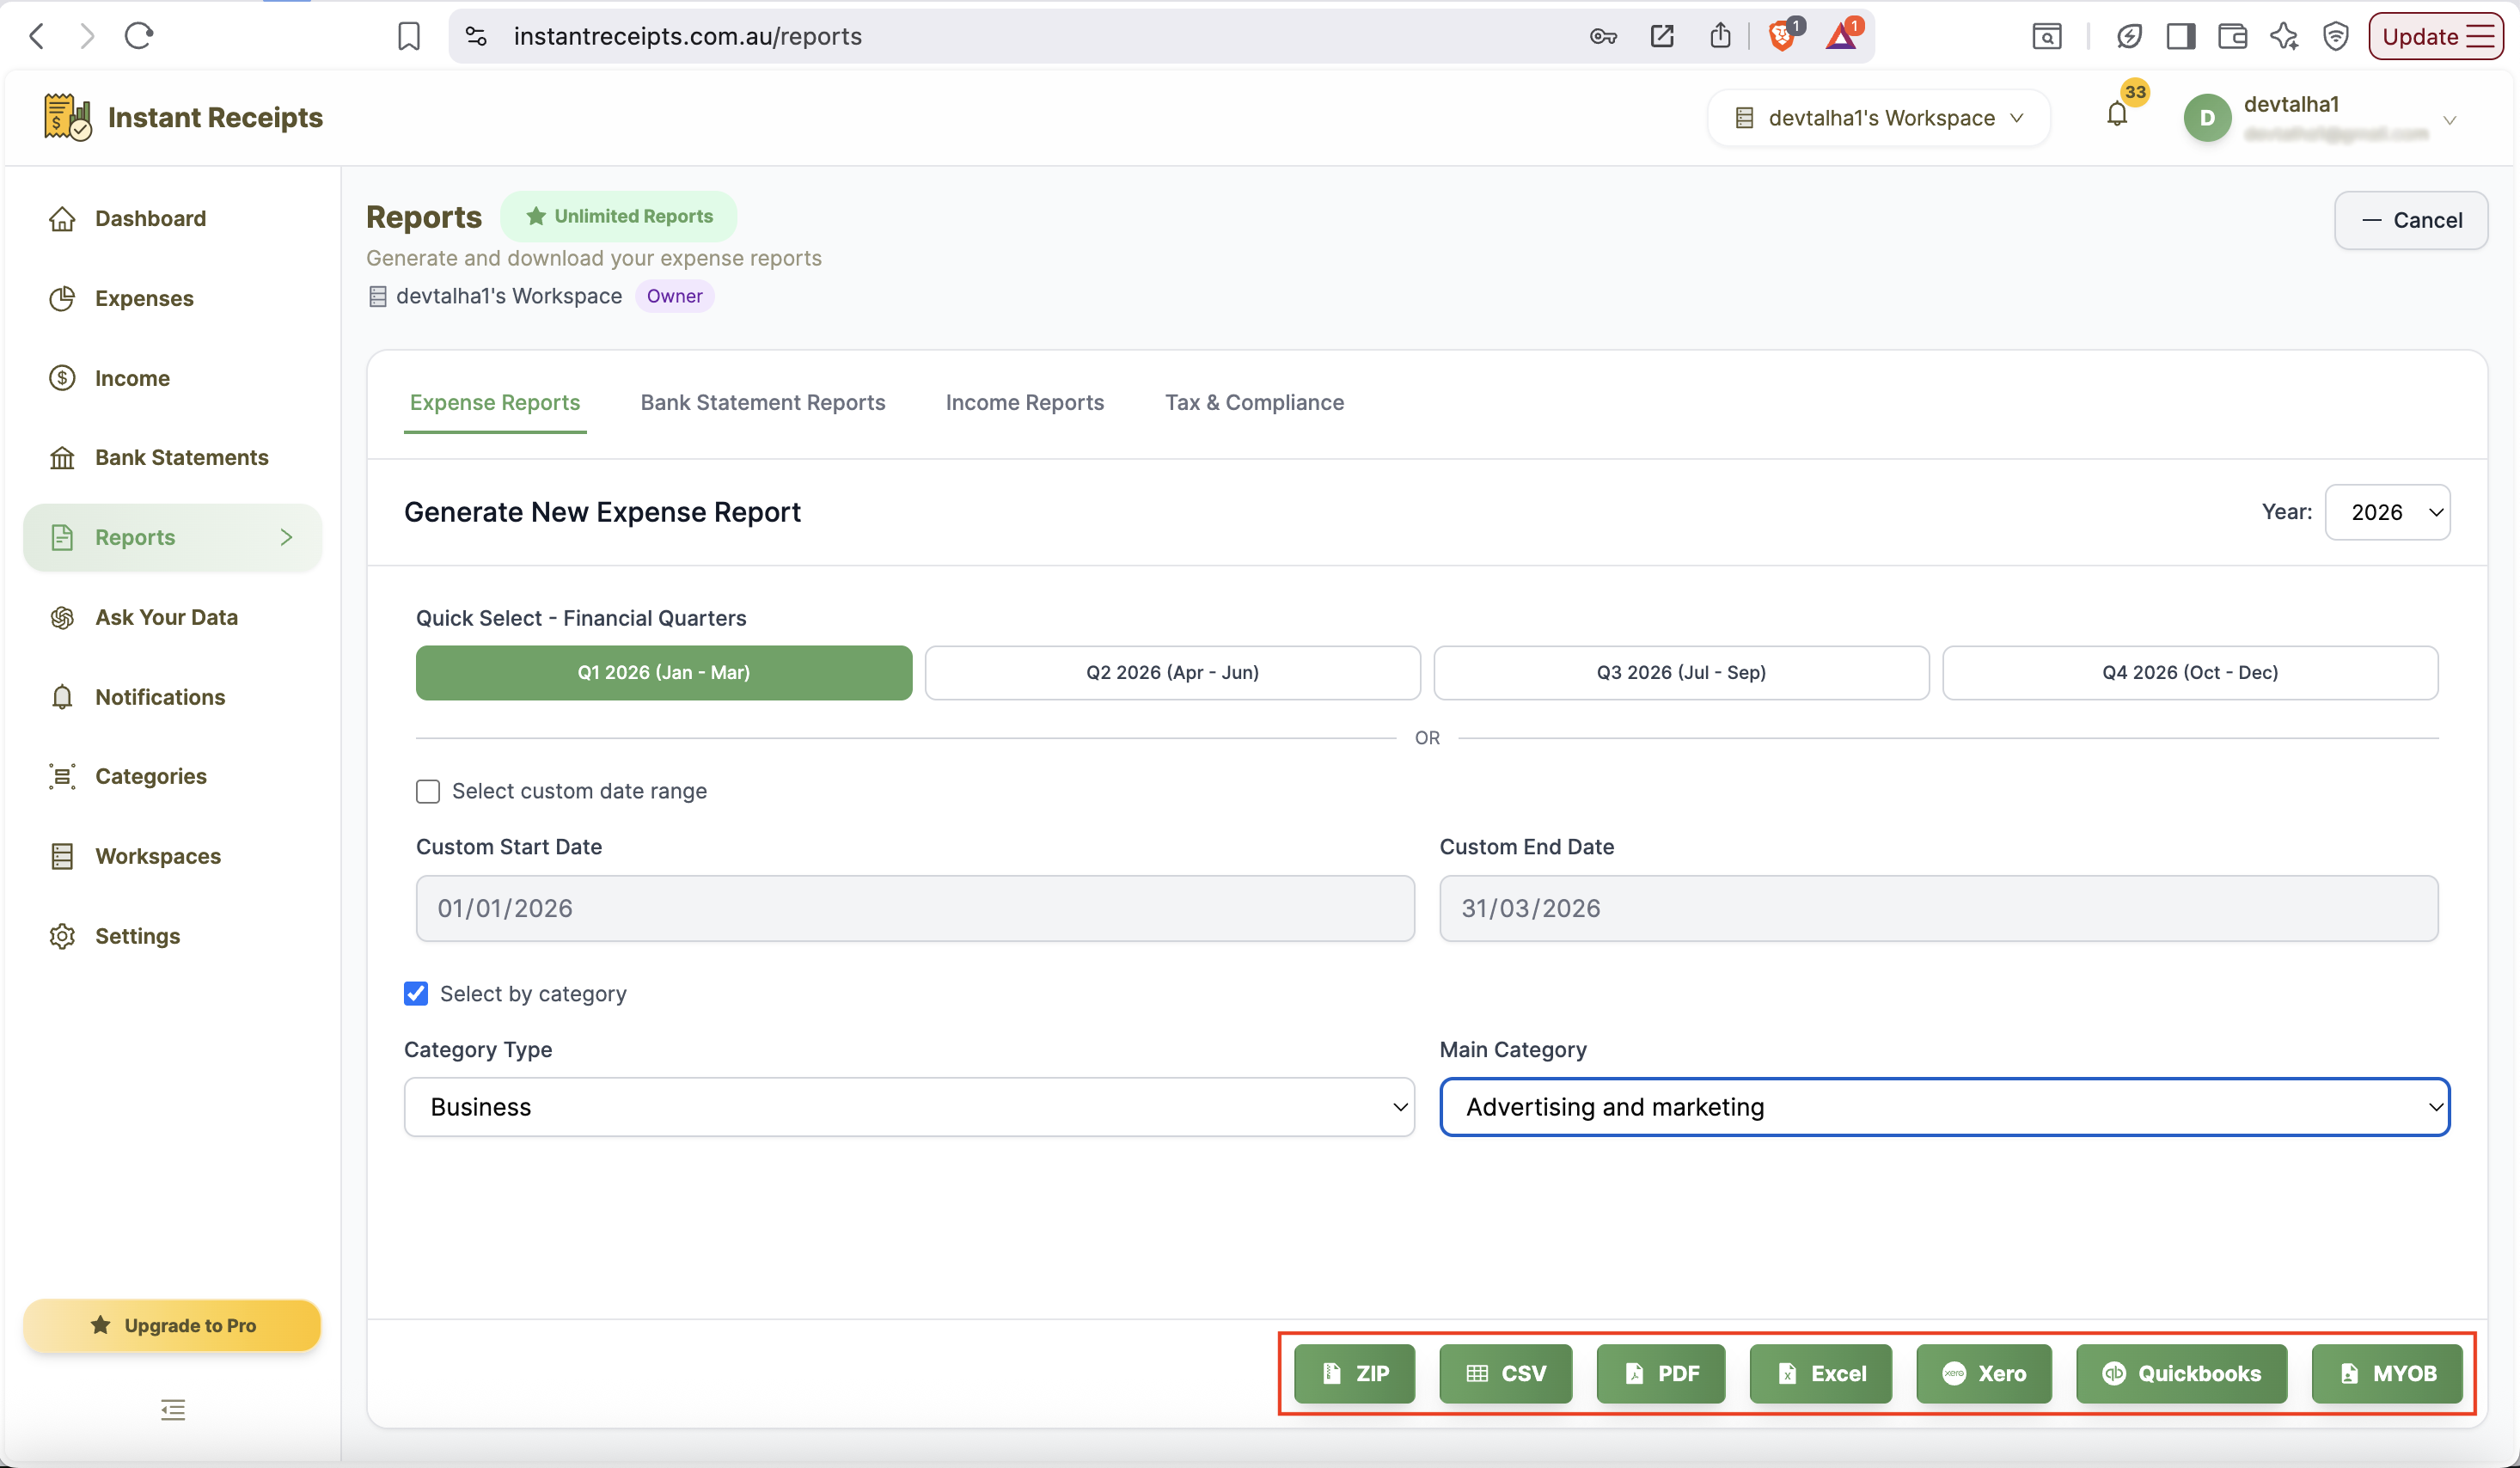Viewport: 2520px width, 1468px height.
Task: Expand the devtalha1 account menu chevron
Action: click(x=2450, y=120)
